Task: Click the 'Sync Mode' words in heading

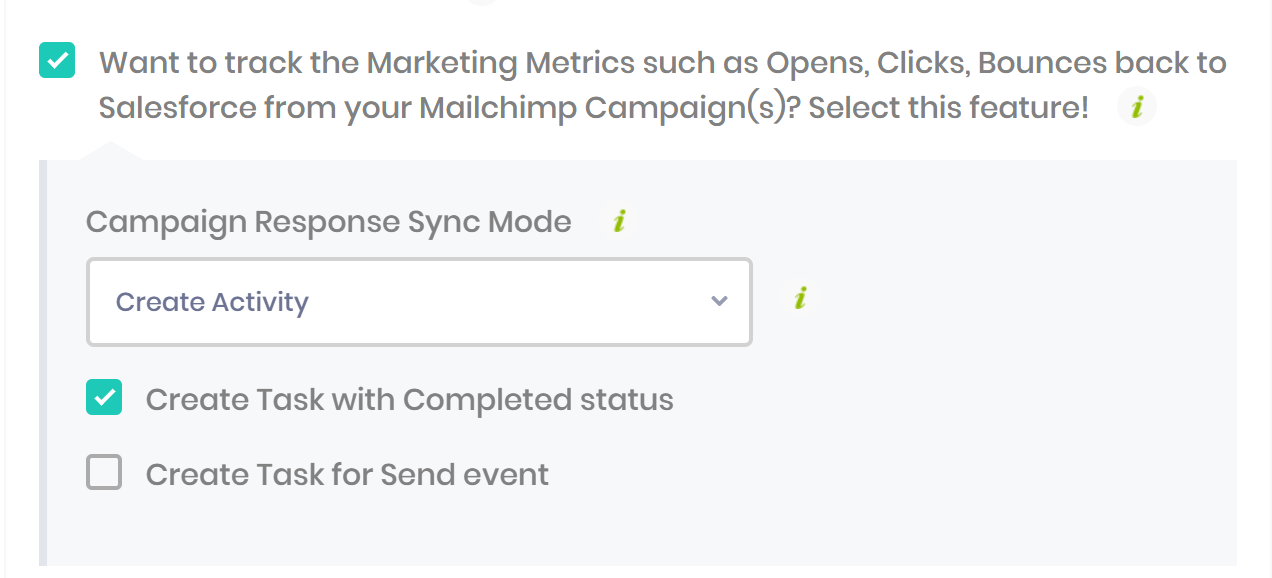Action: (490, 222)
